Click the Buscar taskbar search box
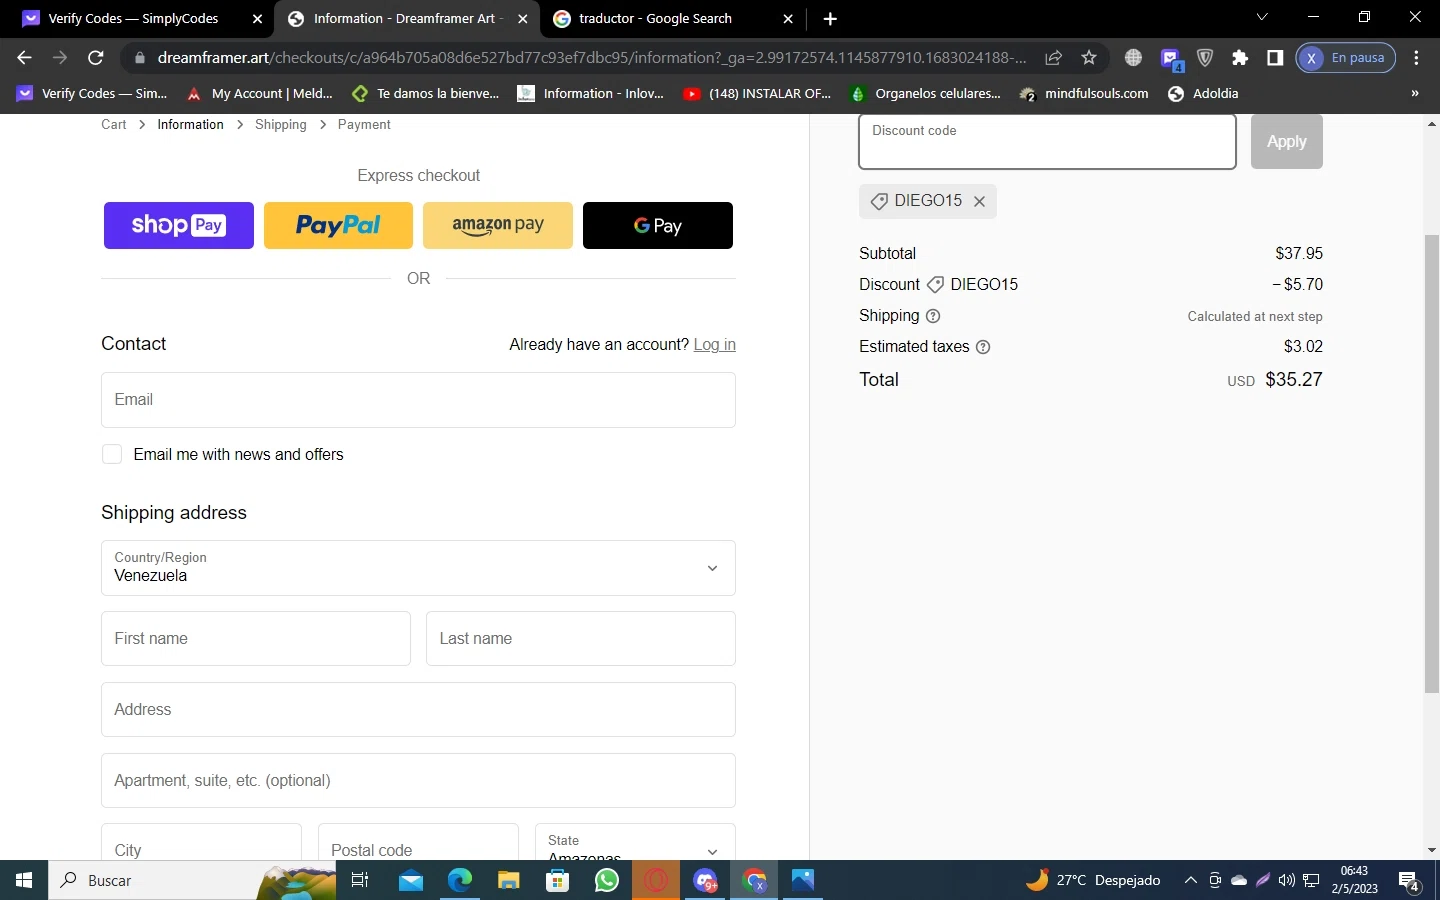 coord(192,880)
